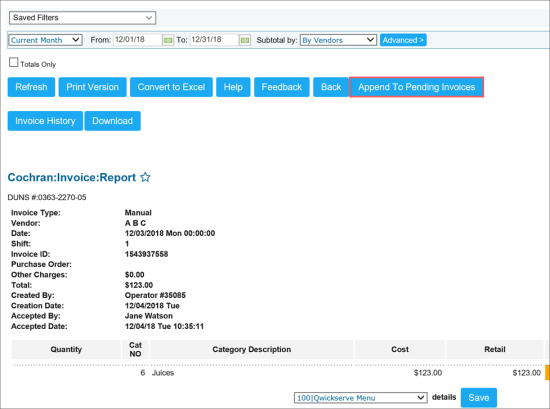Go Back using the Back button
The width and height of the screenshot is (550, 409).
pos(331,87)
